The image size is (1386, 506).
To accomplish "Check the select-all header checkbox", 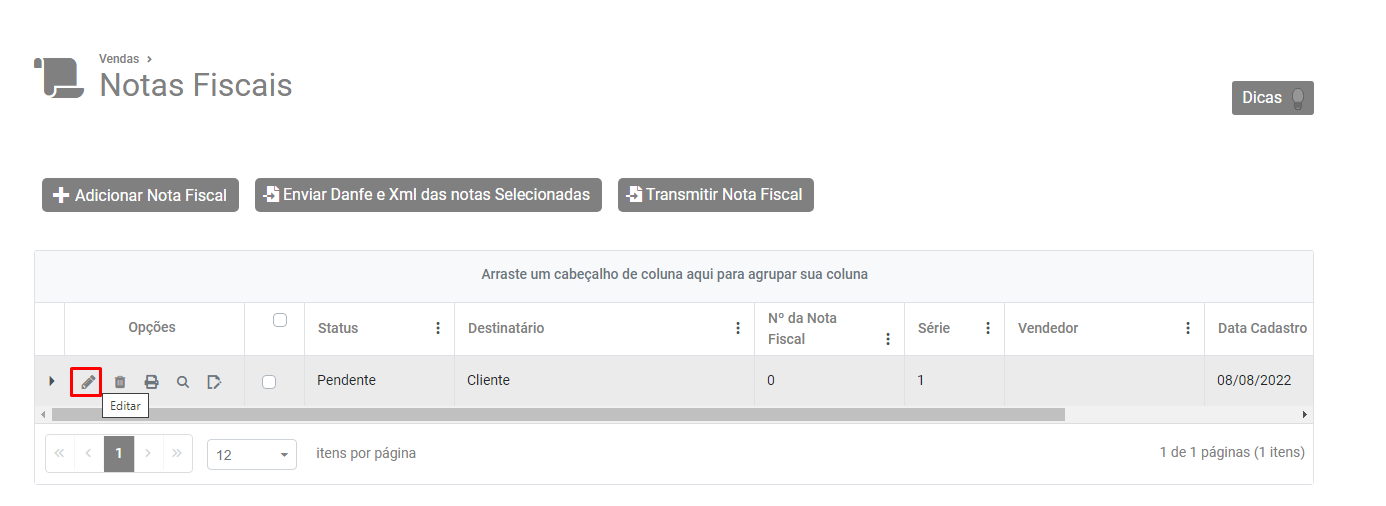I will pyautogui.click(x=280, y=320).
